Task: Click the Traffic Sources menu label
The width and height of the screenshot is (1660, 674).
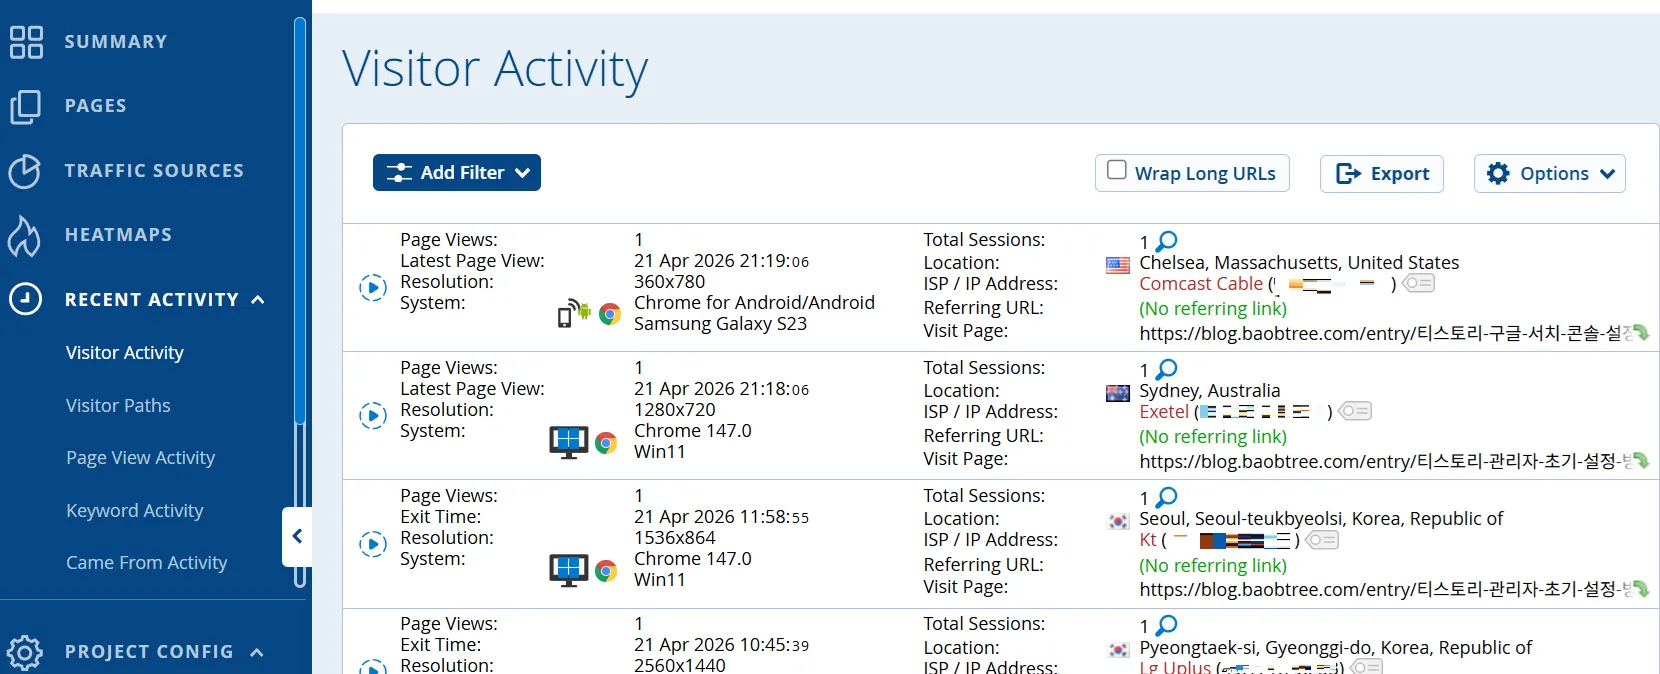Action: (154, 171)
